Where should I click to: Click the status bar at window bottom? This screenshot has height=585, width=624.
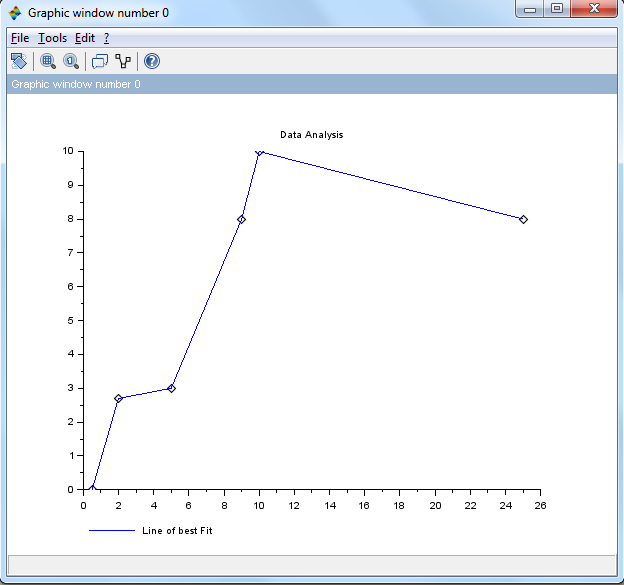[312, 565]
